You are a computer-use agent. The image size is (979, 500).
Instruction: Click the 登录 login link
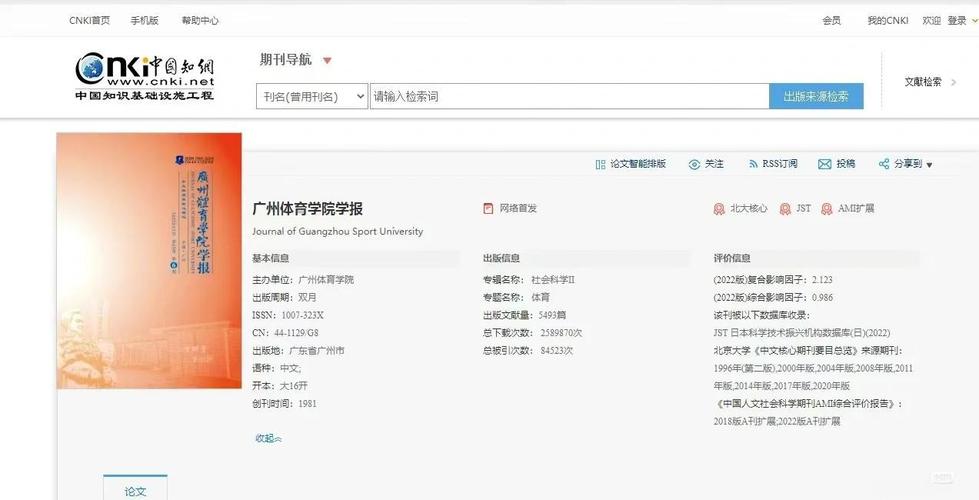tap(957, 21)
